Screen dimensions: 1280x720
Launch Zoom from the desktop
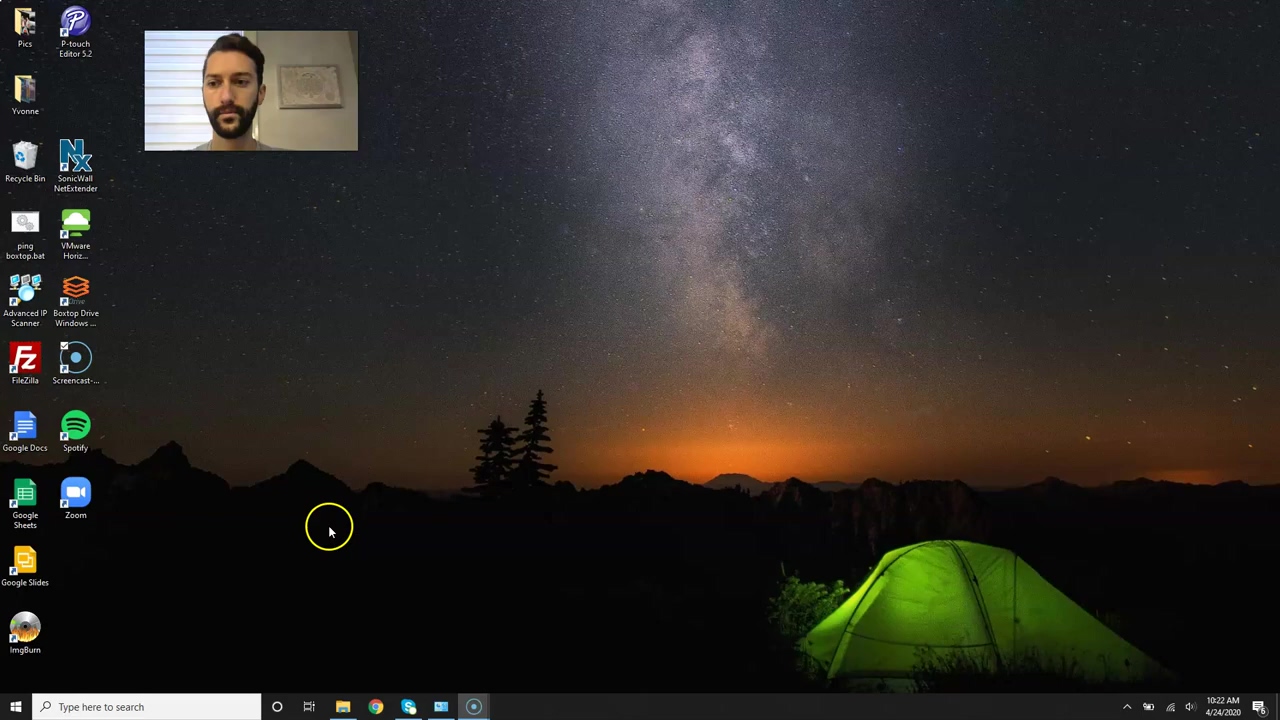pos(75,498)
